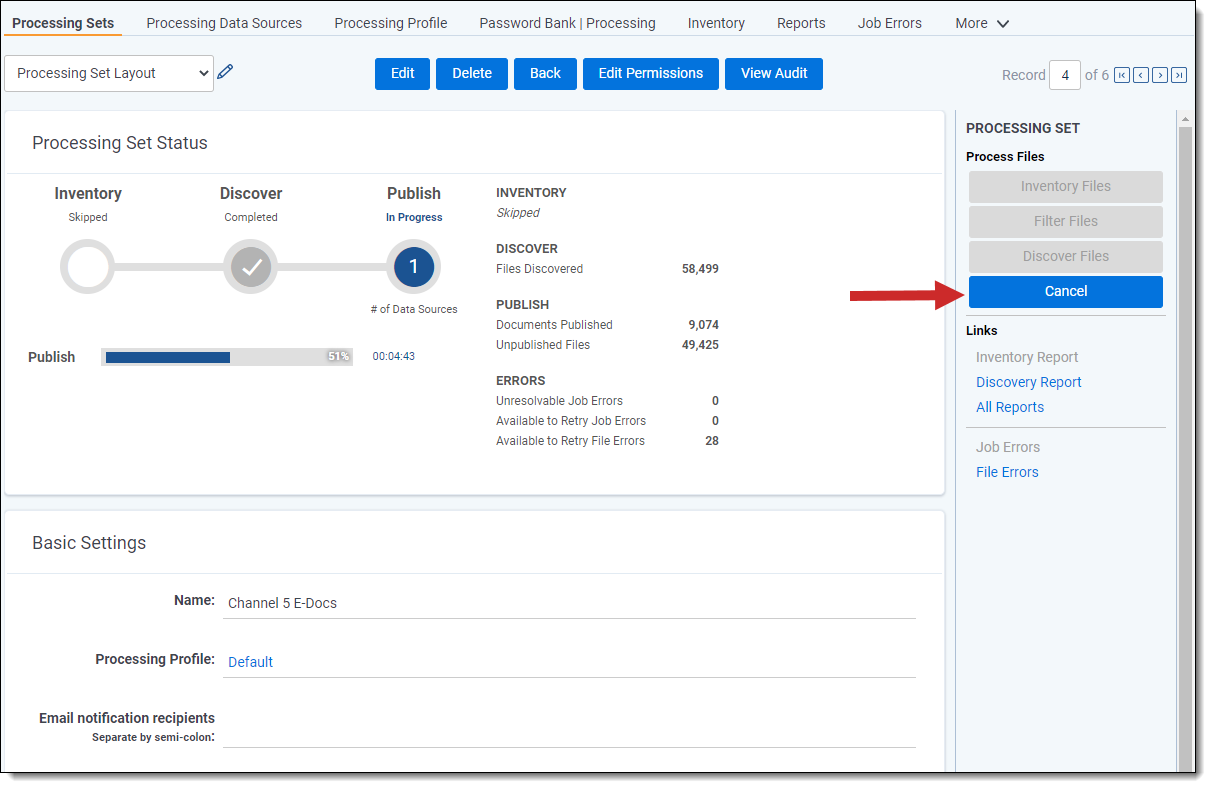This screenshot has height=788, width=1211.
Task: Open the File Errors link
Action: coord(1007,472)
